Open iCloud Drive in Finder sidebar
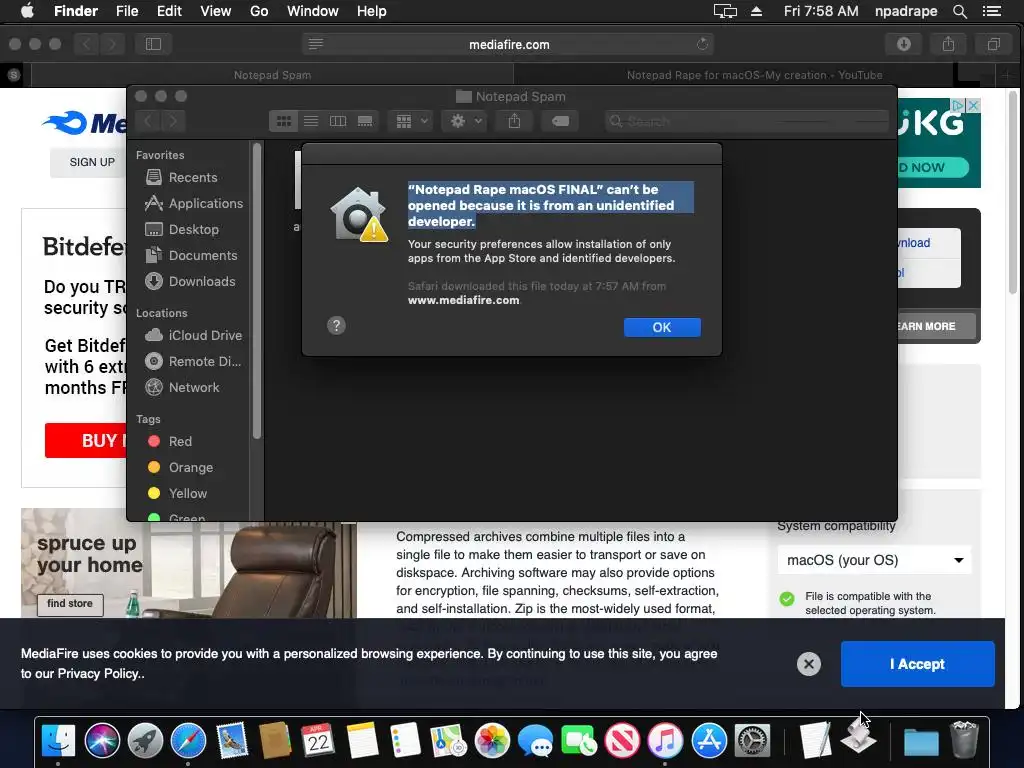 [x=193, y=335]
